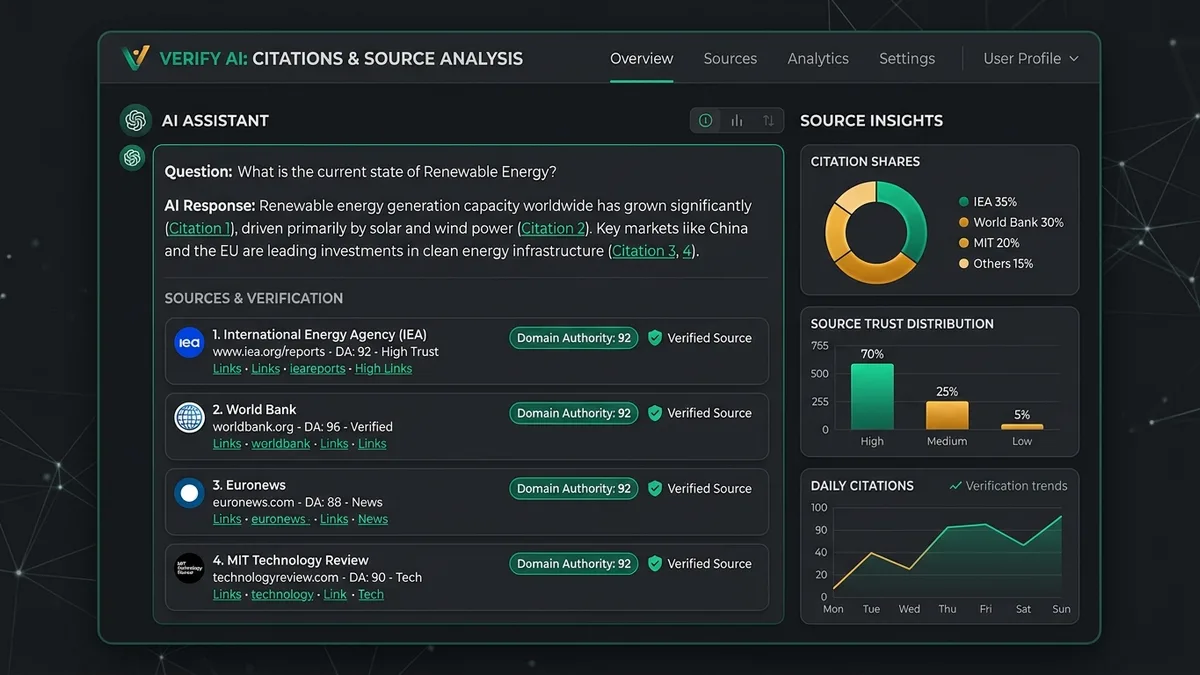
Task: Select the info view icon in toolbar
Action: tap(706, 120)
